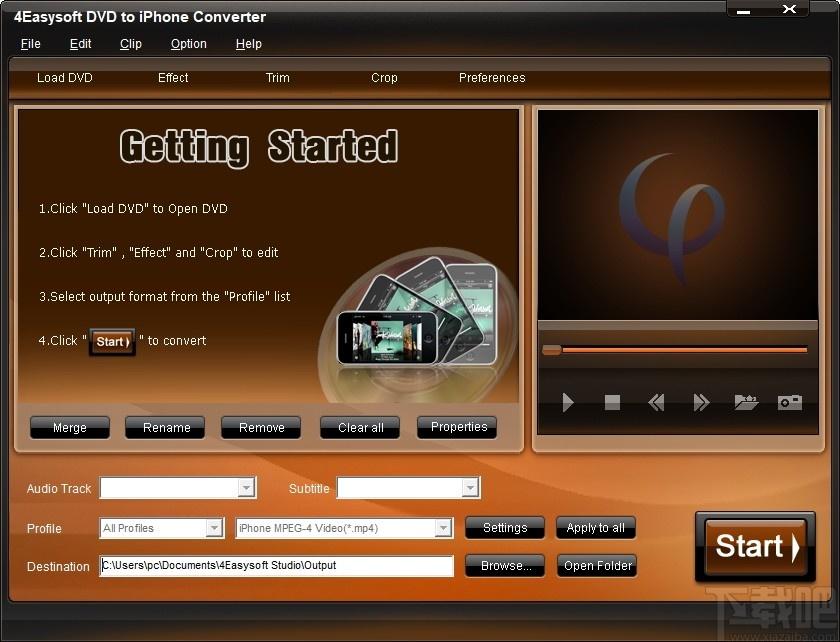Viewport: 840px width, 642px height.
Task: Click the Remove button
Action: tap(261, 428)
